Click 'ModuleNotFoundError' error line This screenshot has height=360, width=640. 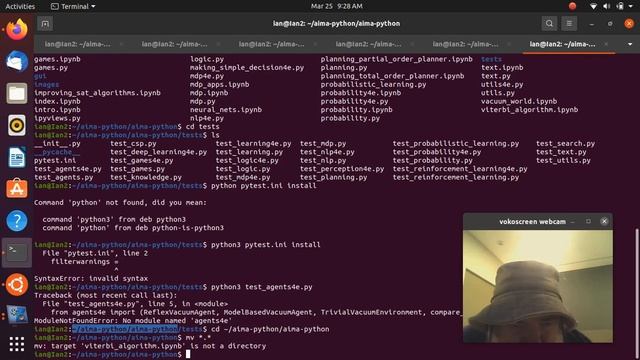(133, 320)
